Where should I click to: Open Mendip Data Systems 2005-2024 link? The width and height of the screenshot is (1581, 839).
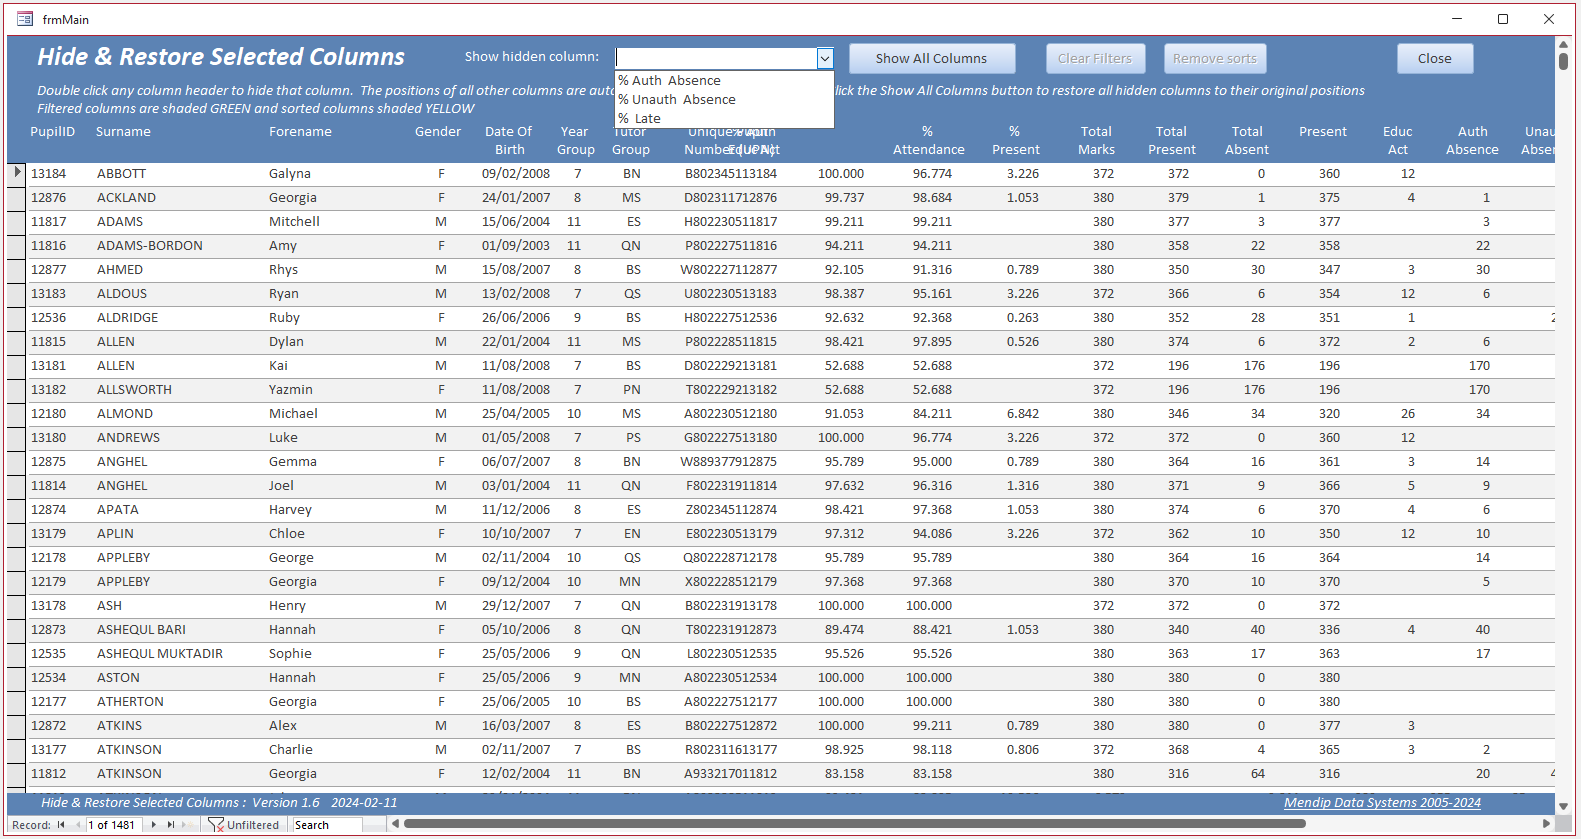pyautogui.click(x=1382, y=802)
